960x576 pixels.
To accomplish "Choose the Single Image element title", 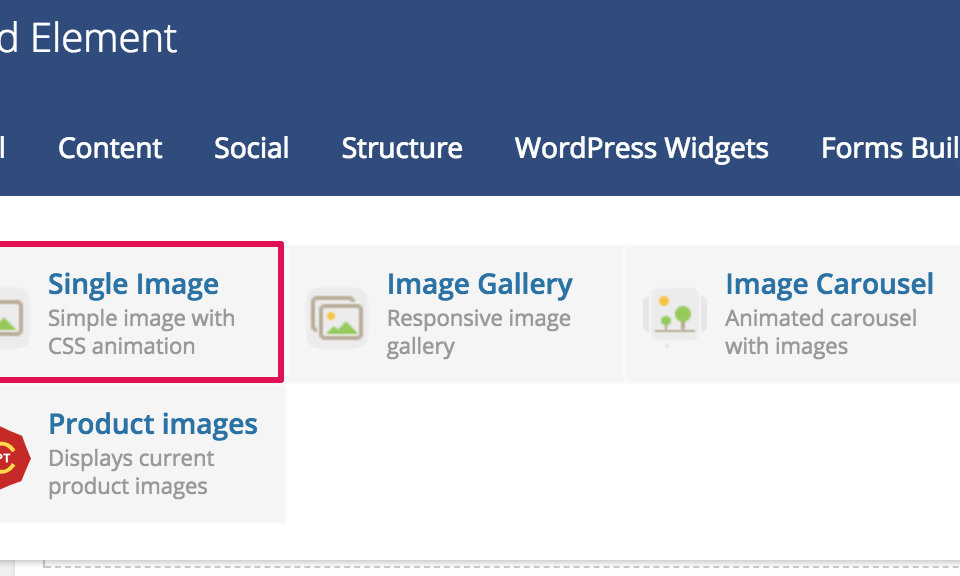I will [133, 284].
